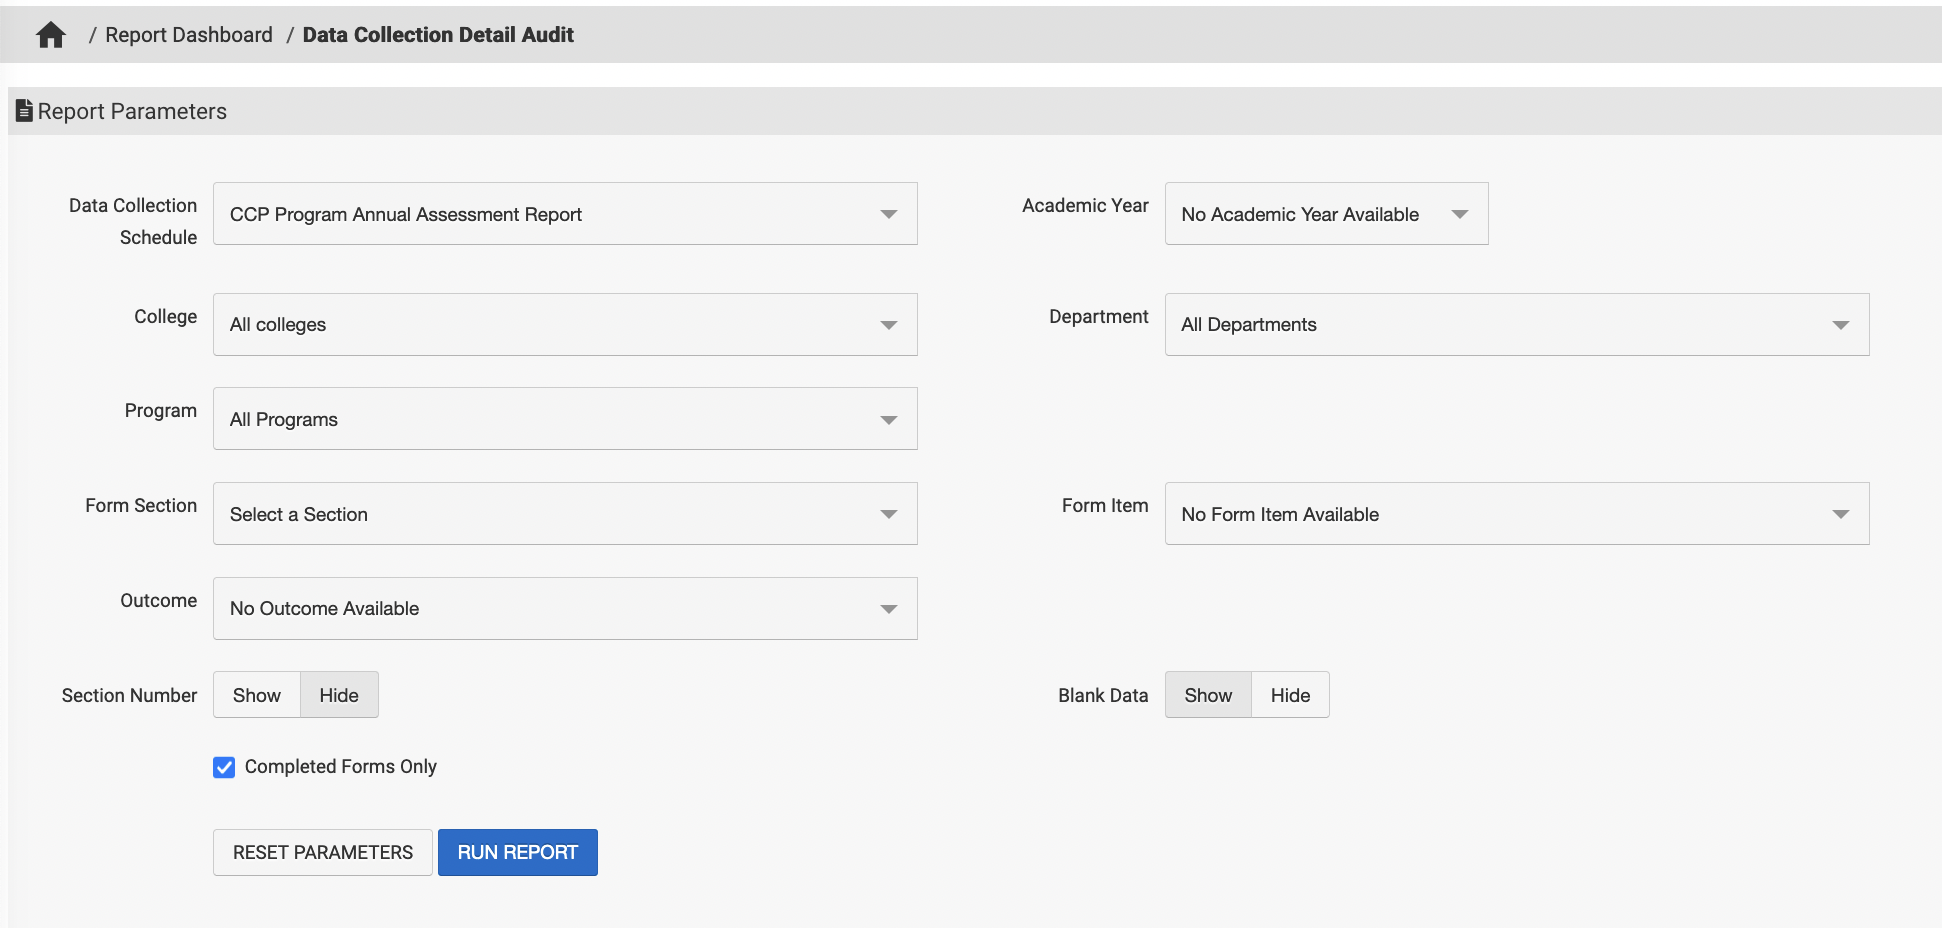
Task: Click the Data Collection Detail Audit breadcrumb
Action: 438,35
